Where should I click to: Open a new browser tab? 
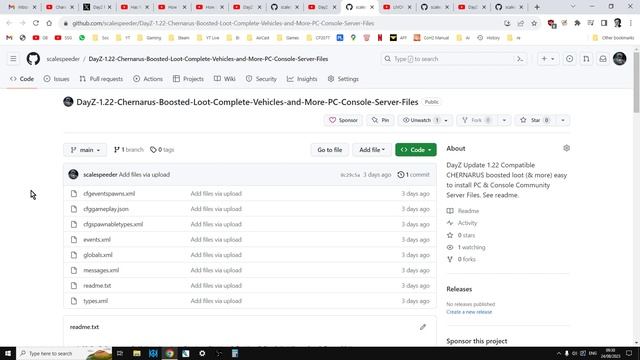537,7
